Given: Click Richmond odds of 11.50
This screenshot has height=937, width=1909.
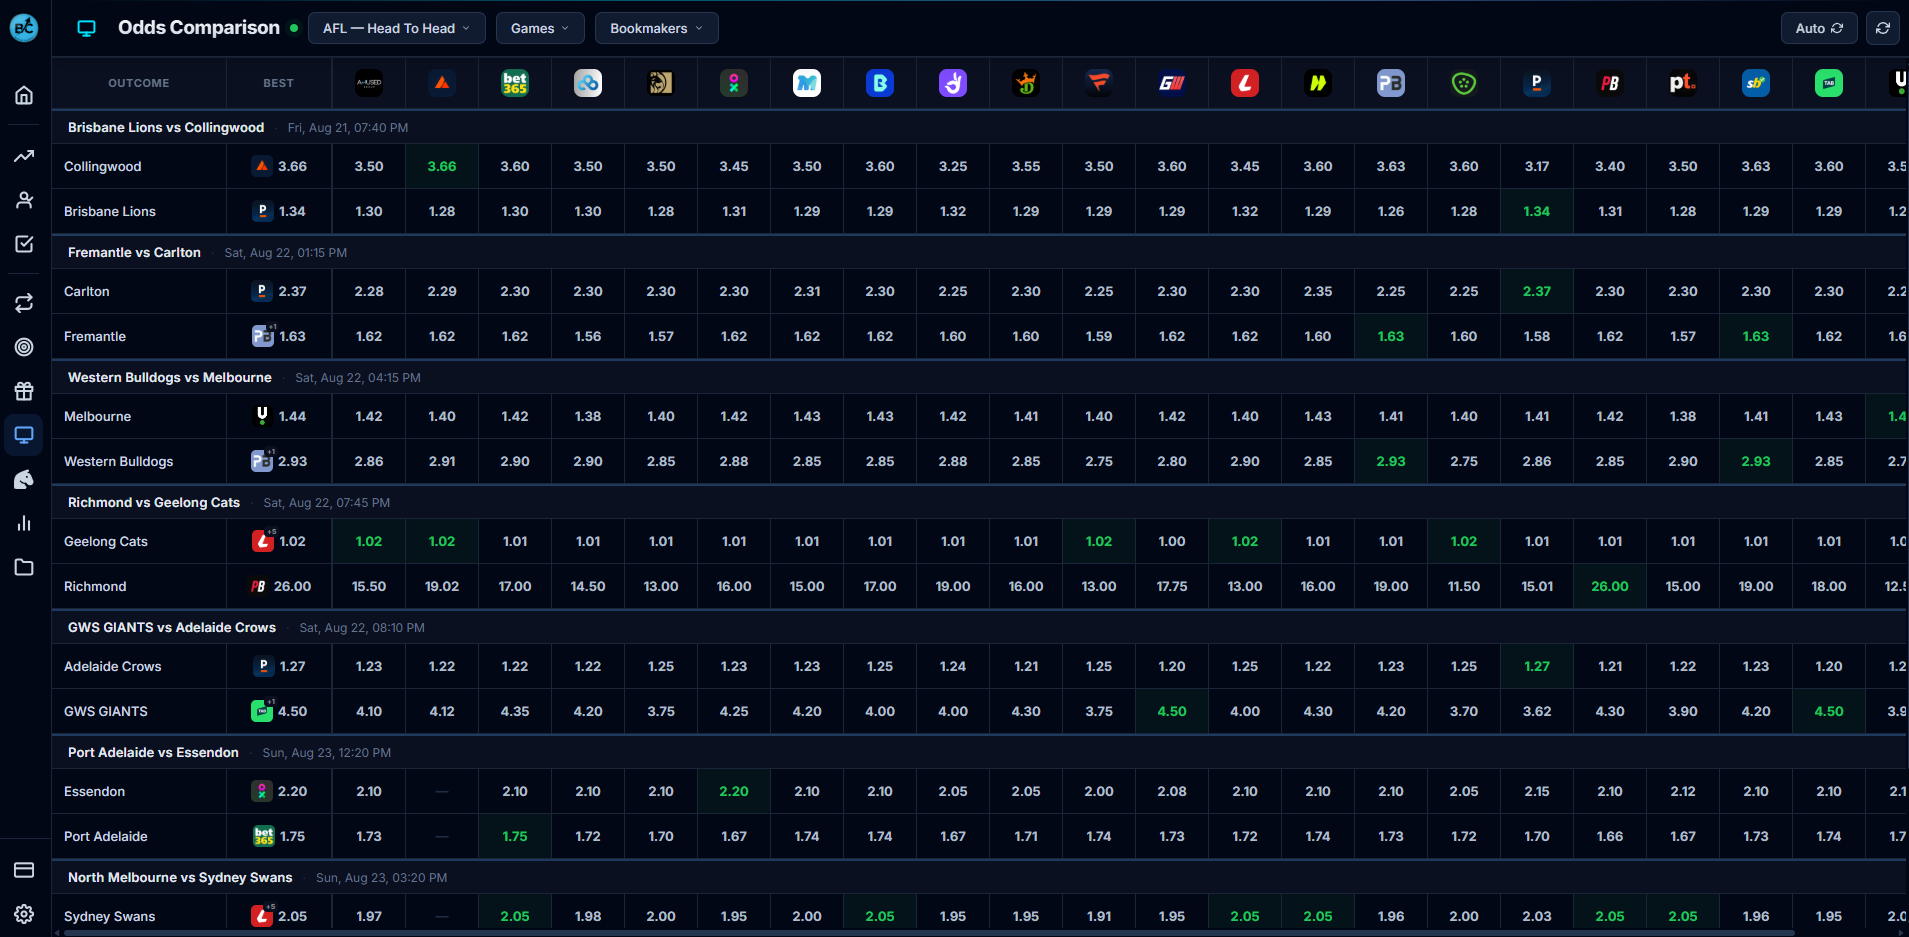Looking at the screenshot, I should [1464, 586].
